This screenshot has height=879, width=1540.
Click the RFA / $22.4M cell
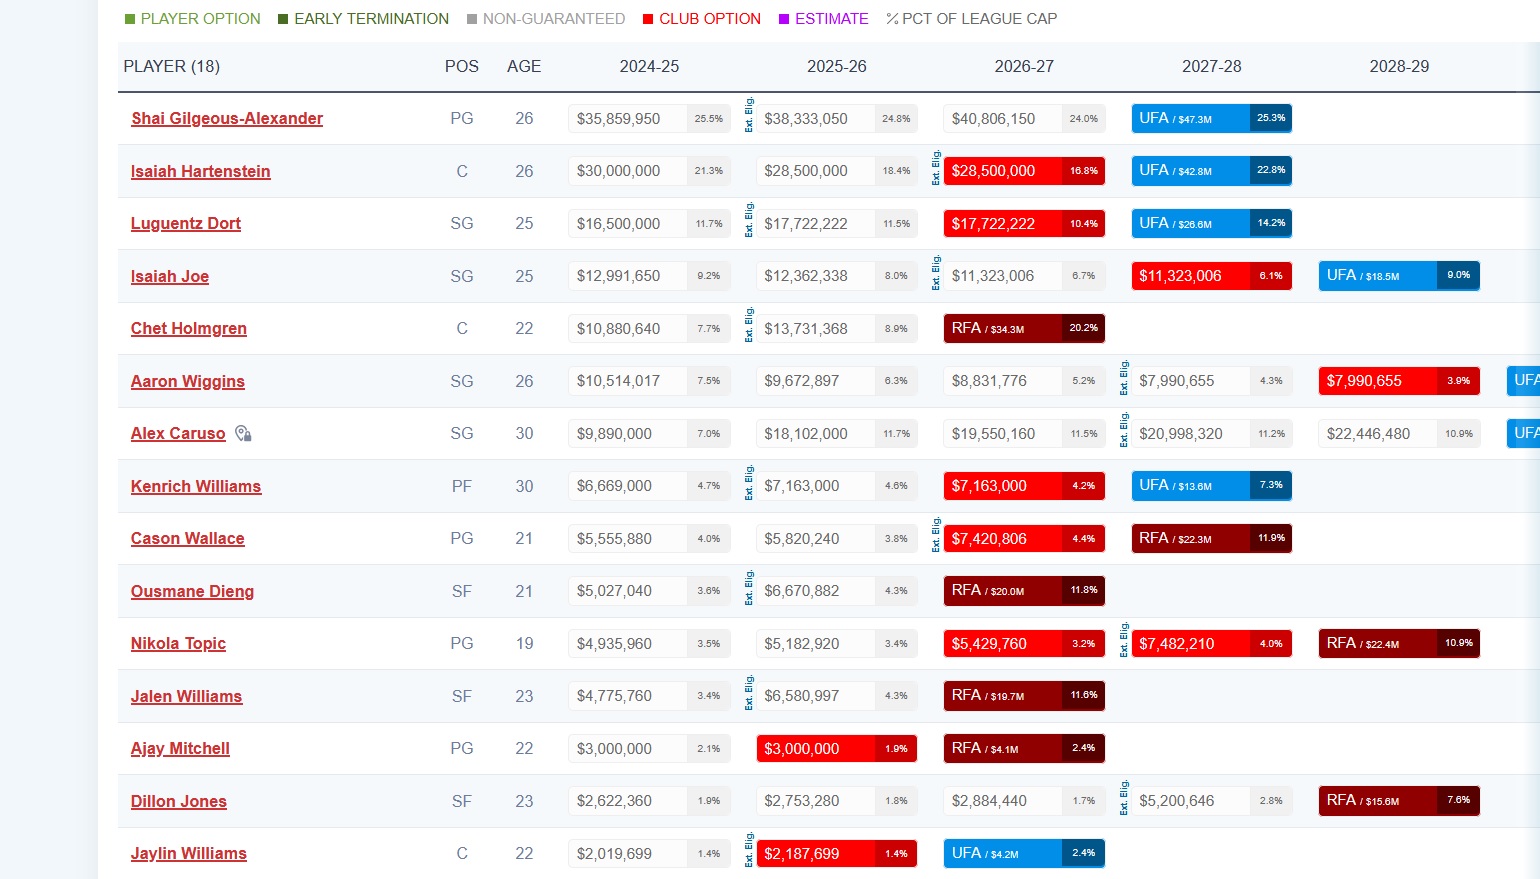[1399, 643]
